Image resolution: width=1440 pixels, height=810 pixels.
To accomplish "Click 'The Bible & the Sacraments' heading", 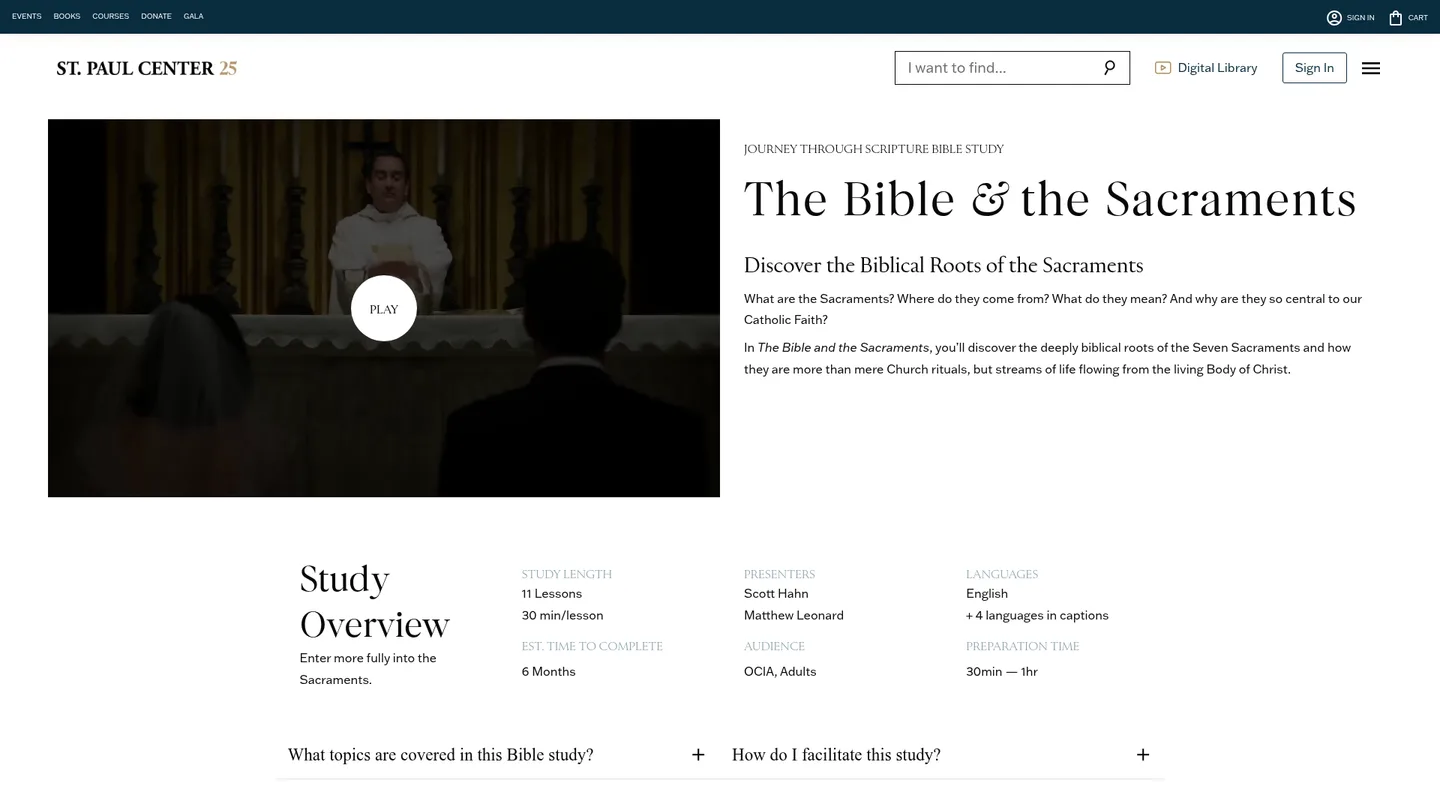I will 1050,198.
